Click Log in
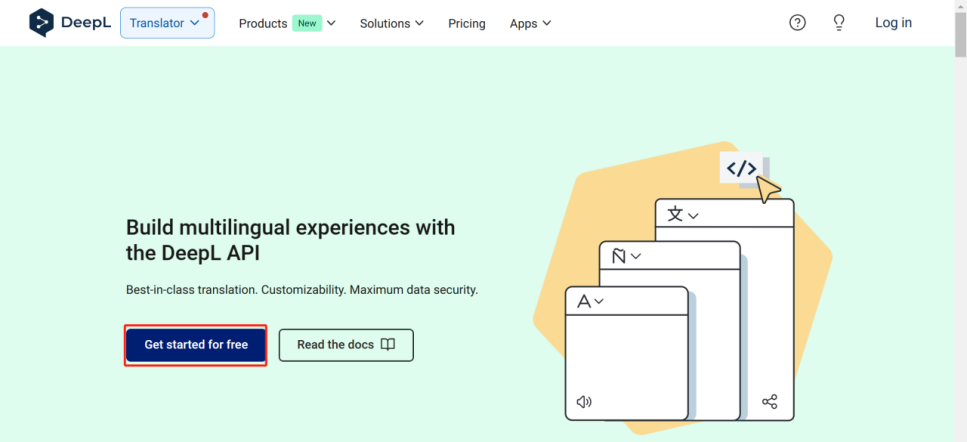Viewport: 967px width, 442px height. pos(893,23)
